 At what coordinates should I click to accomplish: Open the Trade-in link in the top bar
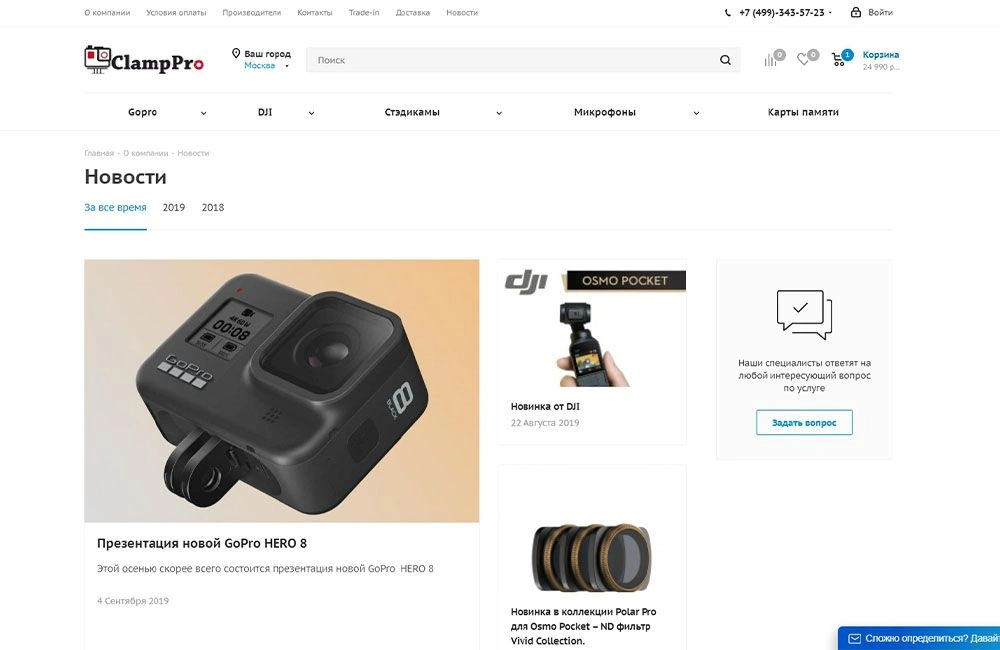click(x=364, y=13)
